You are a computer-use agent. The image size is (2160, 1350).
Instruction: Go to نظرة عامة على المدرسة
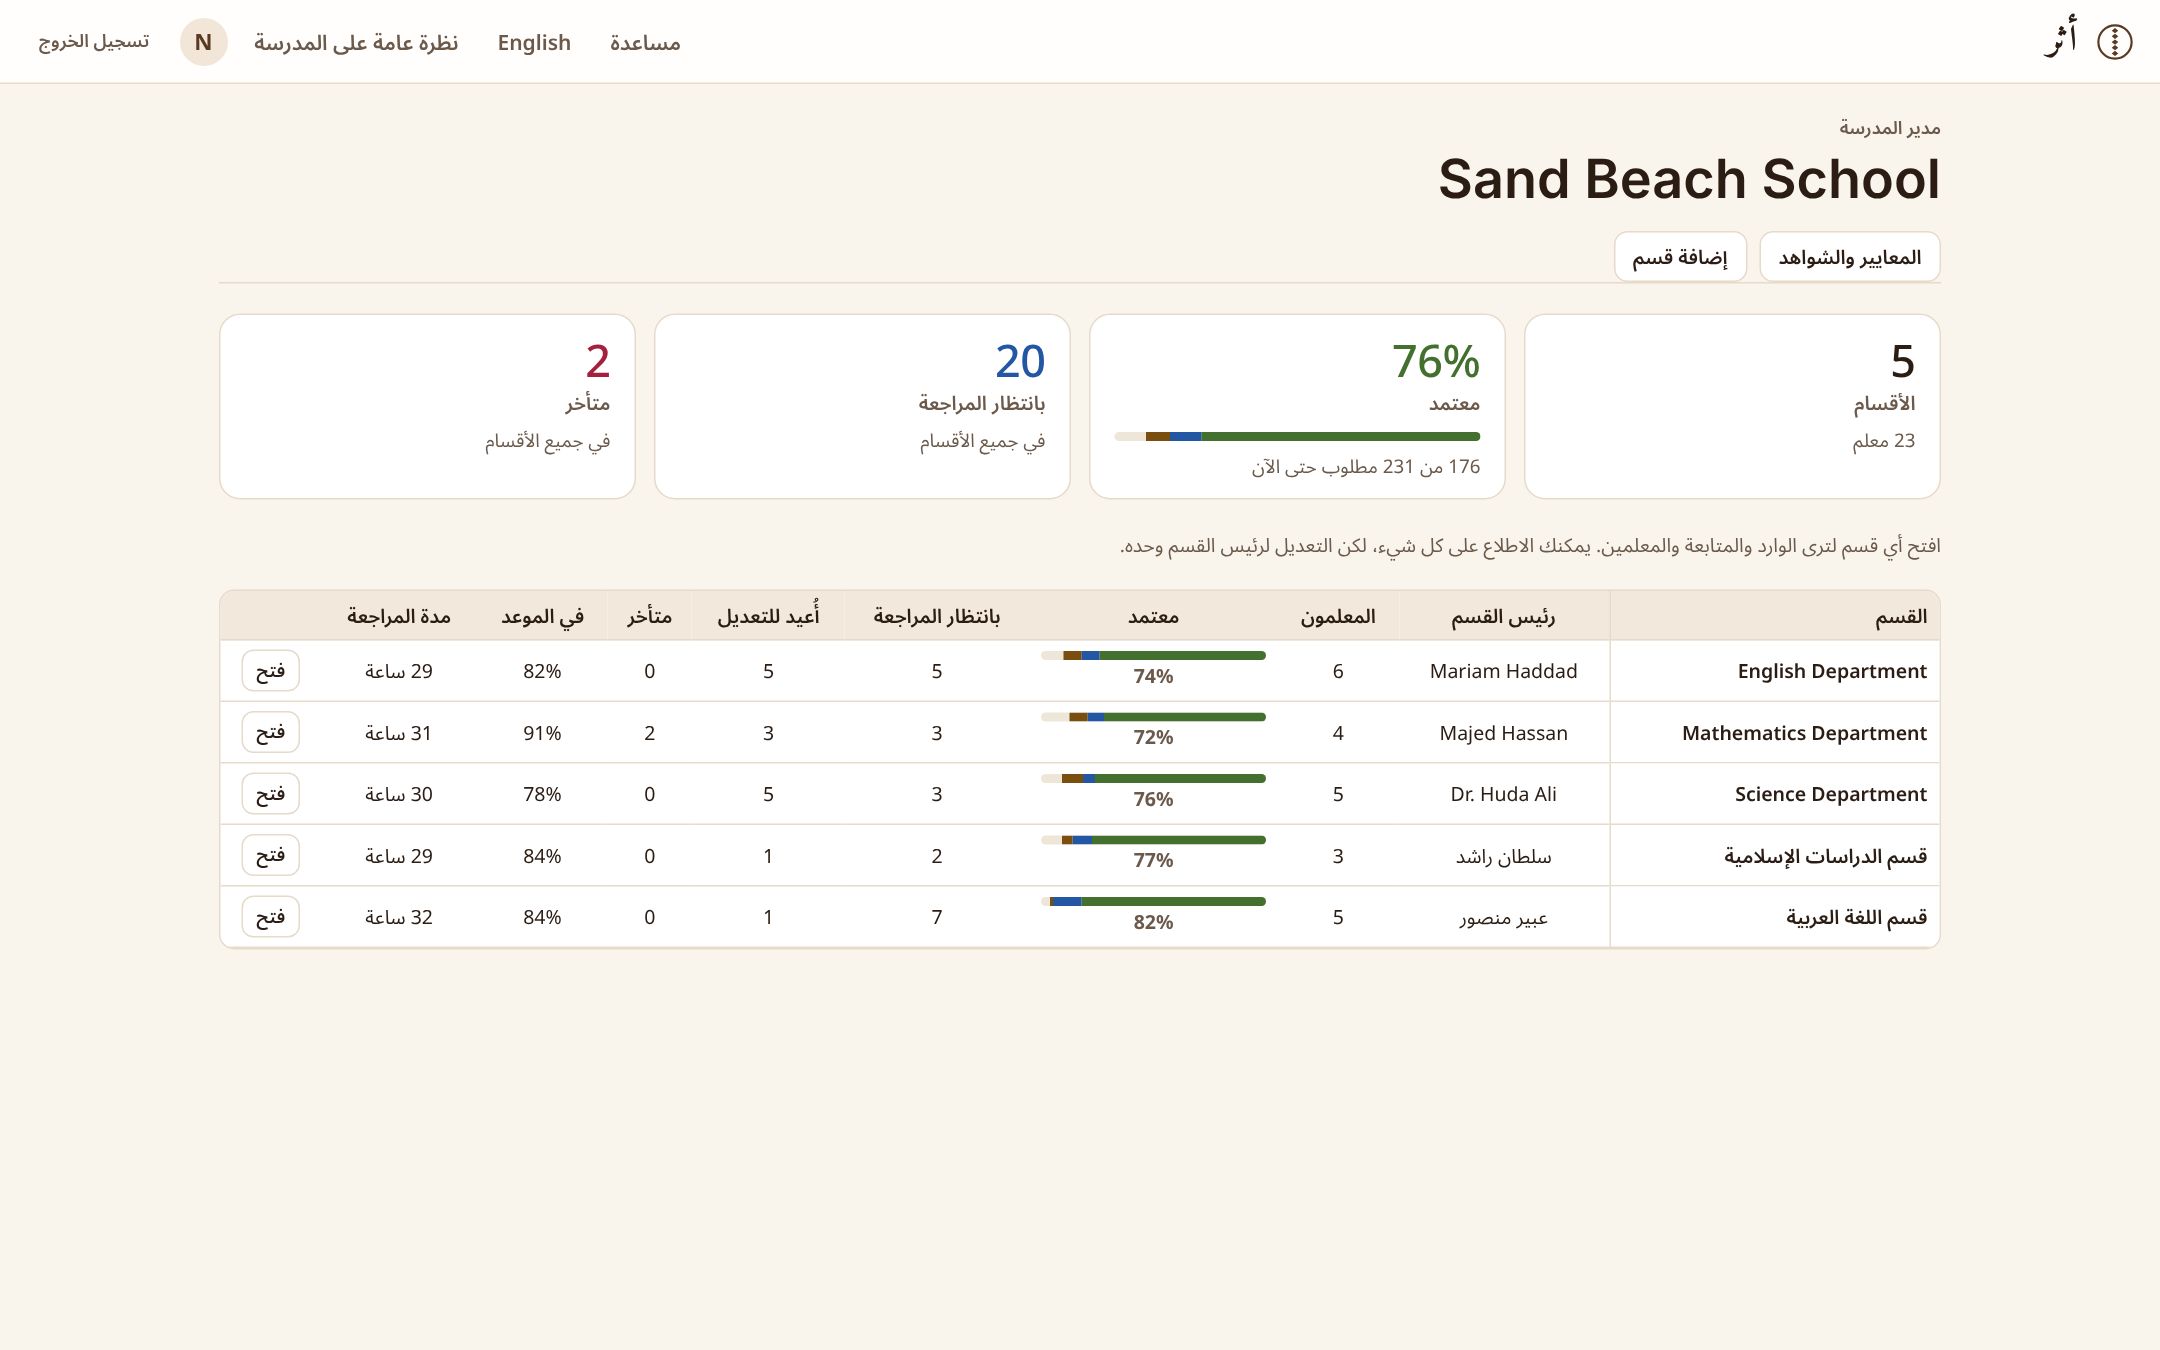tap(356, 42)
